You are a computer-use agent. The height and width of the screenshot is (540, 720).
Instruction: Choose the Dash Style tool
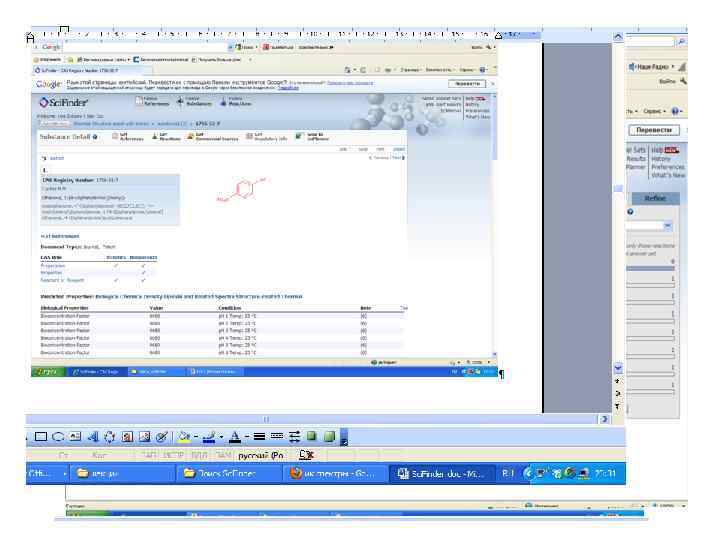point(276,436)
